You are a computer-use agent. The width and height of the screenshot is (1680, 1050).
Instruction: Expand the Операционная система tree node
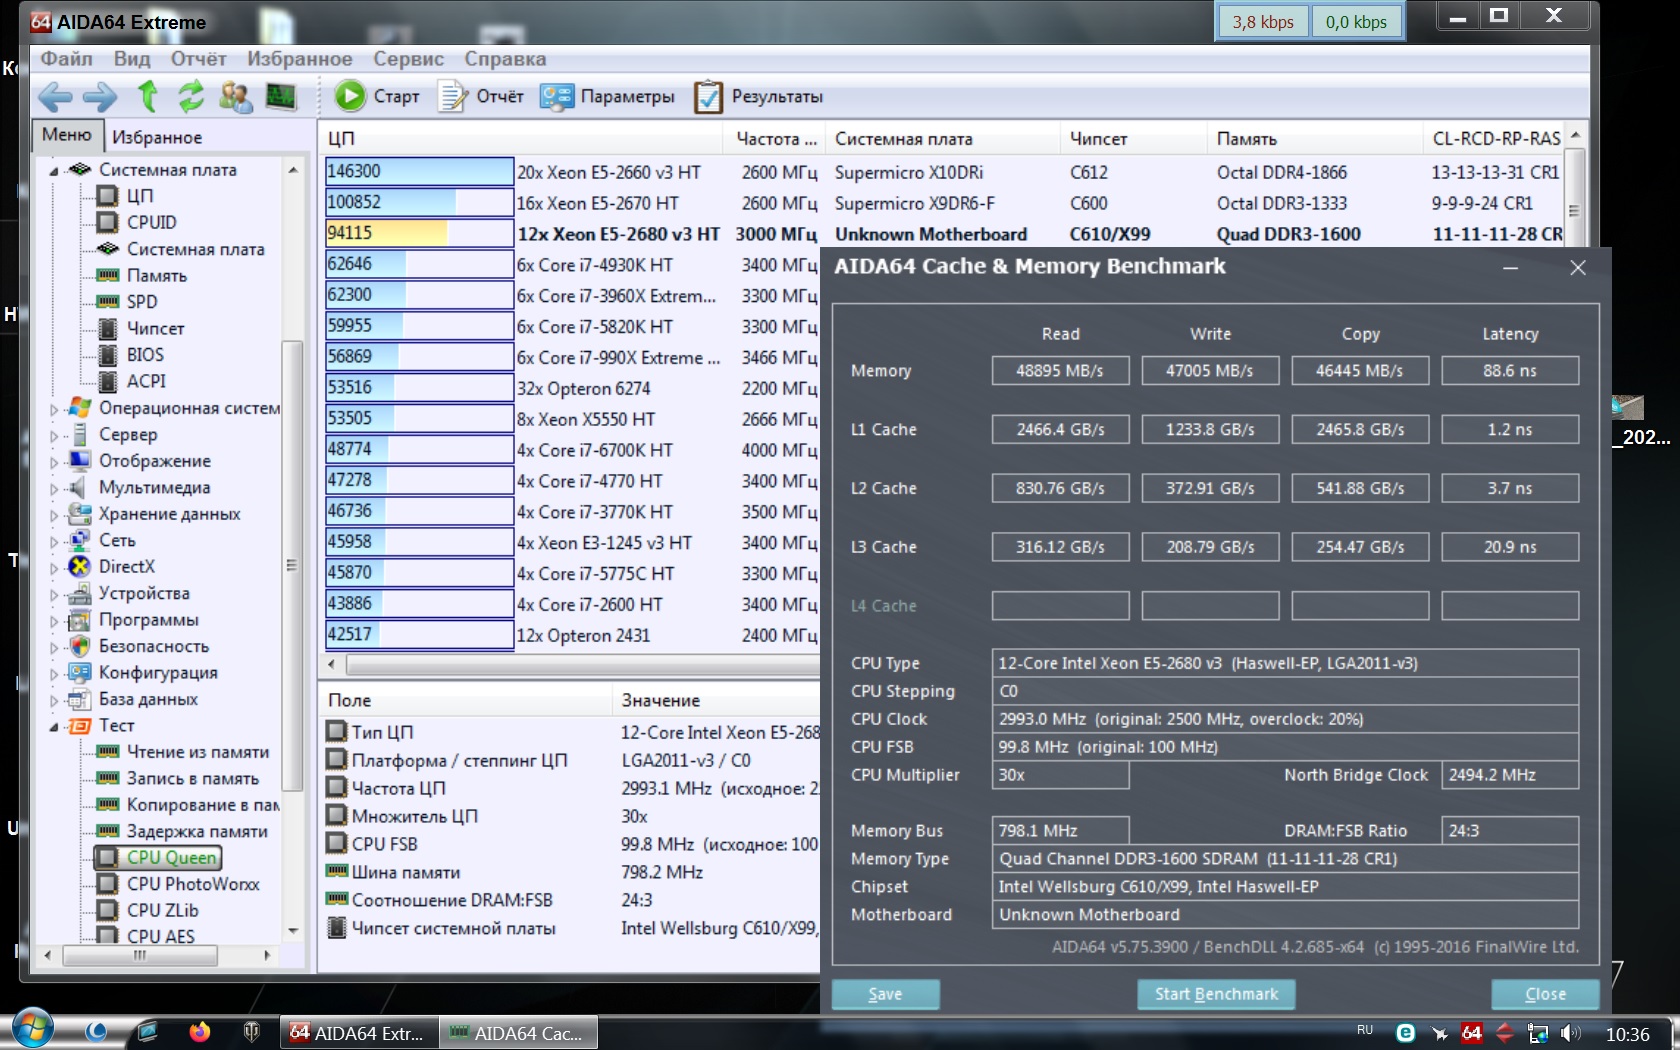pyautogui.click(x=54, y=409)
